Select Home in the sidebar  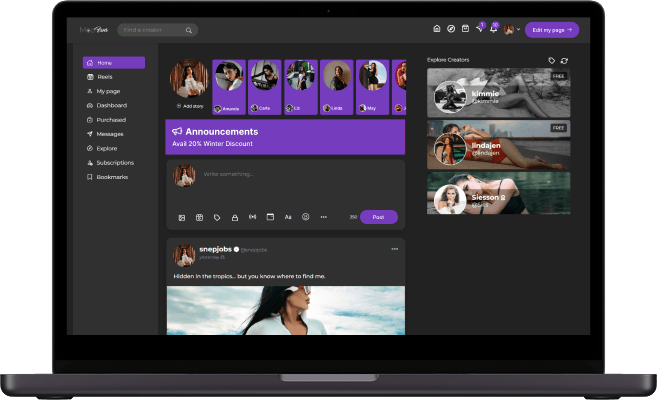[x=114, y=63]
